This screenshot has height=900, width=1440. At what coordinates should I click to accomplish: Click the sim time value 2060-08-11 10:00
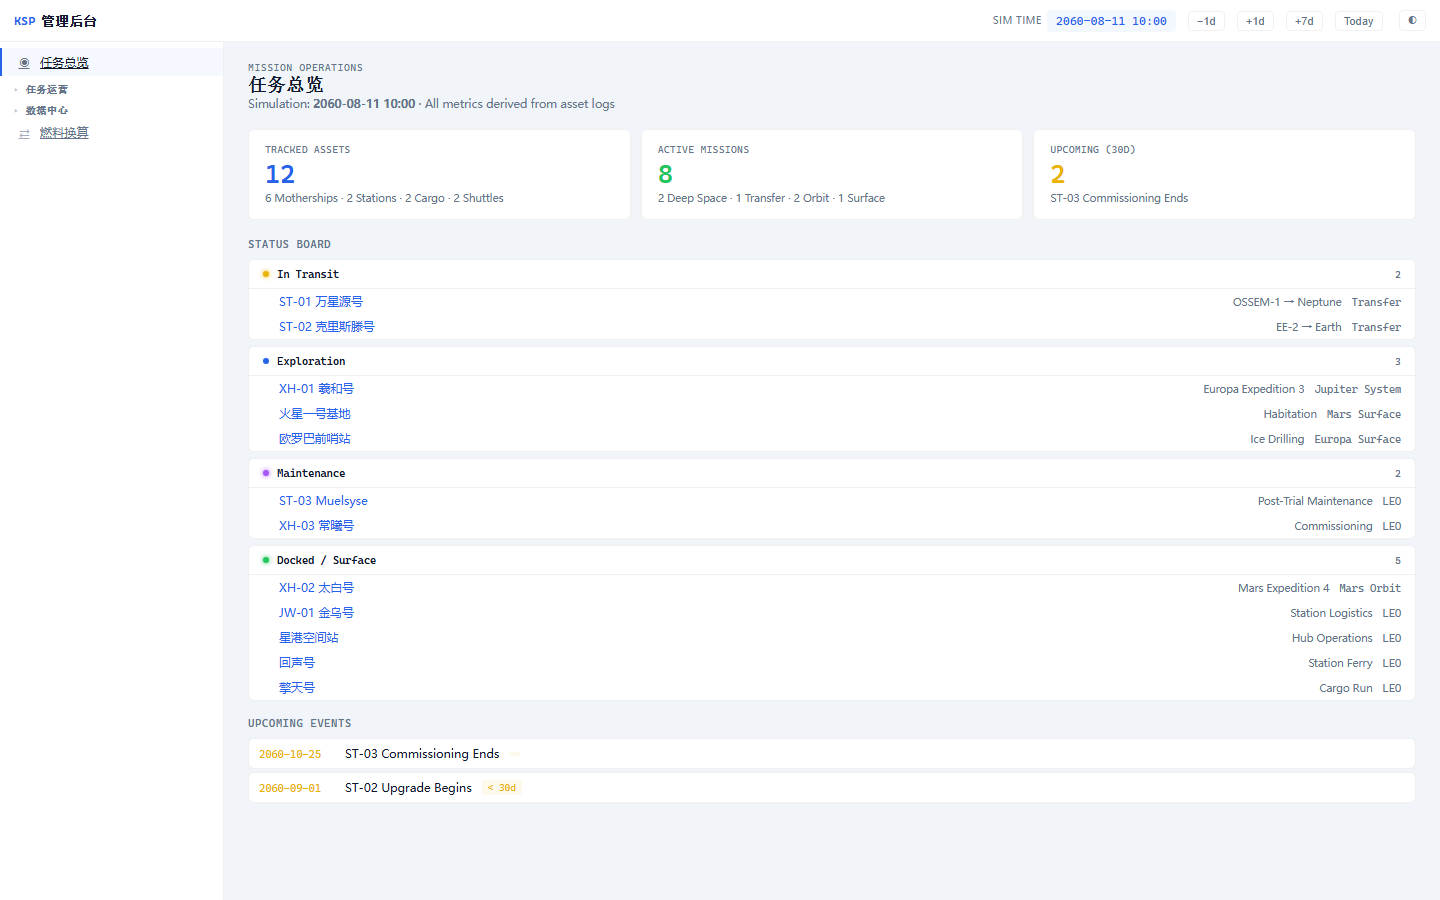[x=1111, y=21]
